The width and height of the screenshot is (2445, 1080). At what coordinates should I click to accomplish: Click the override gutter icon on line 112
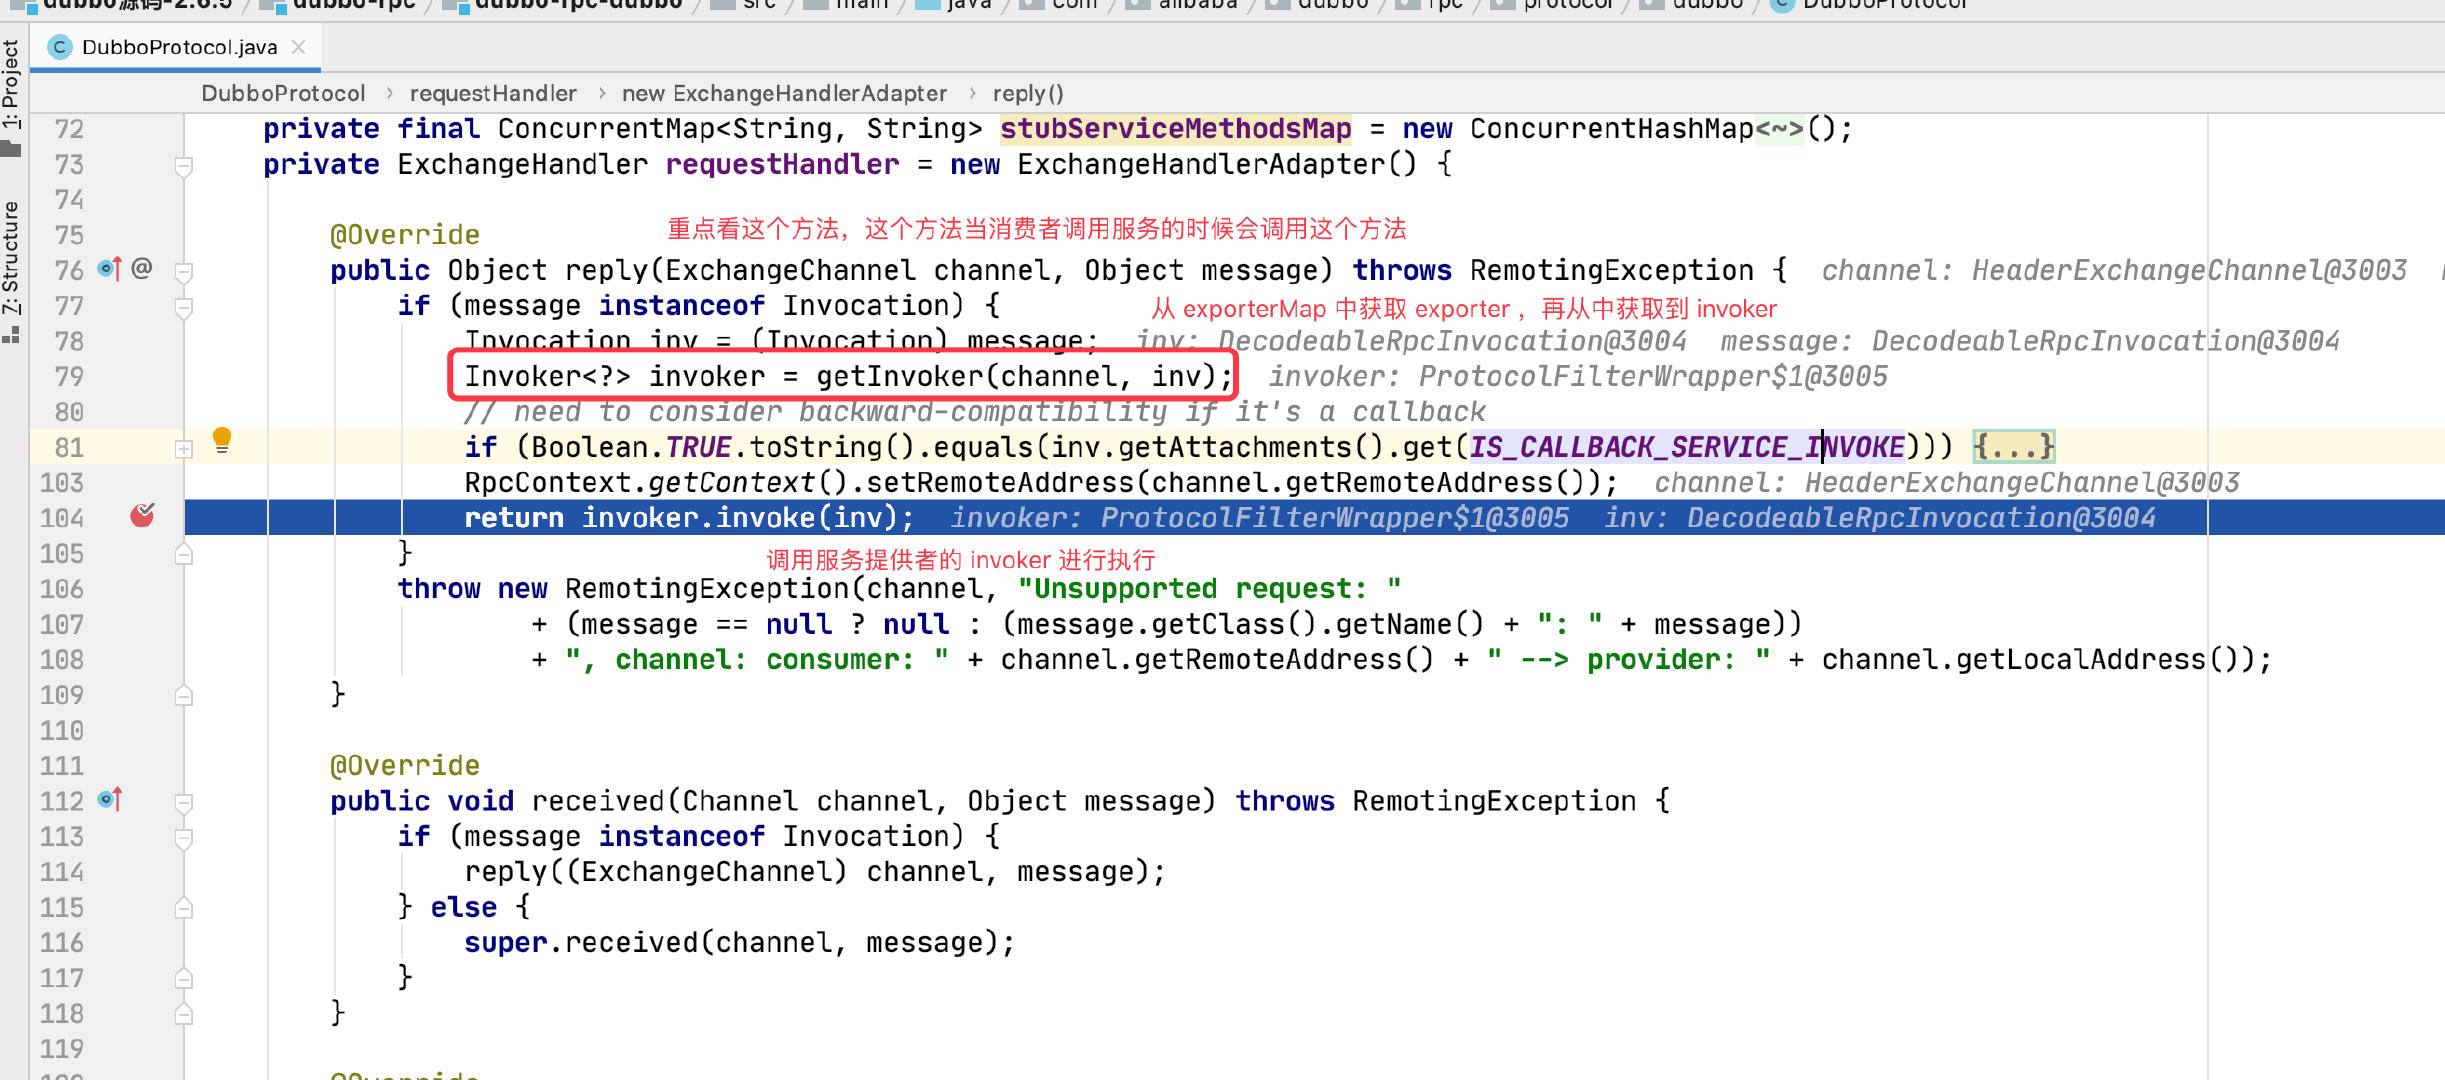pyautogui.click(x=110, y=800)
